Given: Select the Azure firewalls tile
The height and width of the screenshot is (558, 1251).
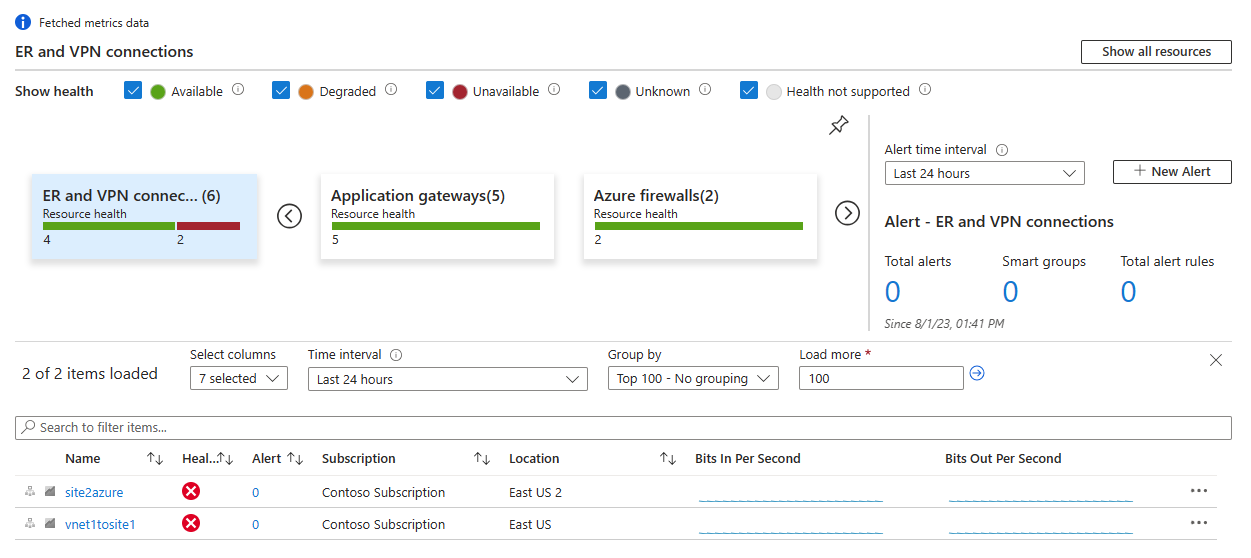Looking at the screenshot, I should (x=700, y=217).
